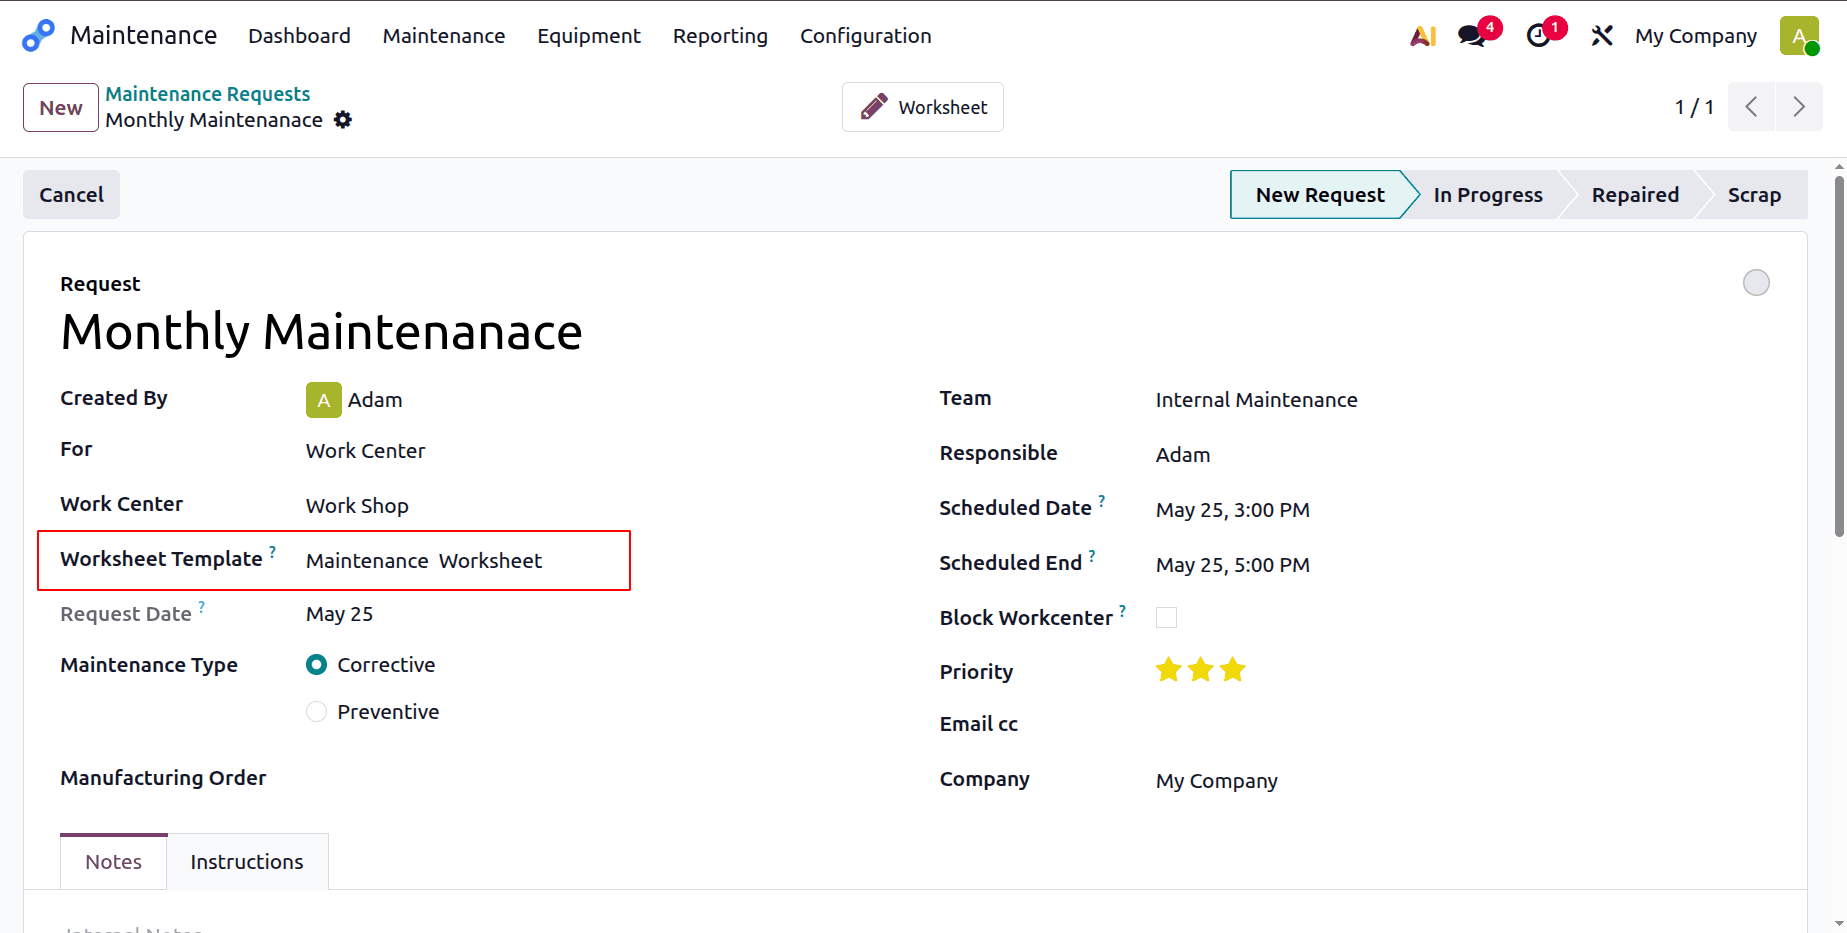
Task: Open the Equipment menu
Action: [x=589, y=36]
